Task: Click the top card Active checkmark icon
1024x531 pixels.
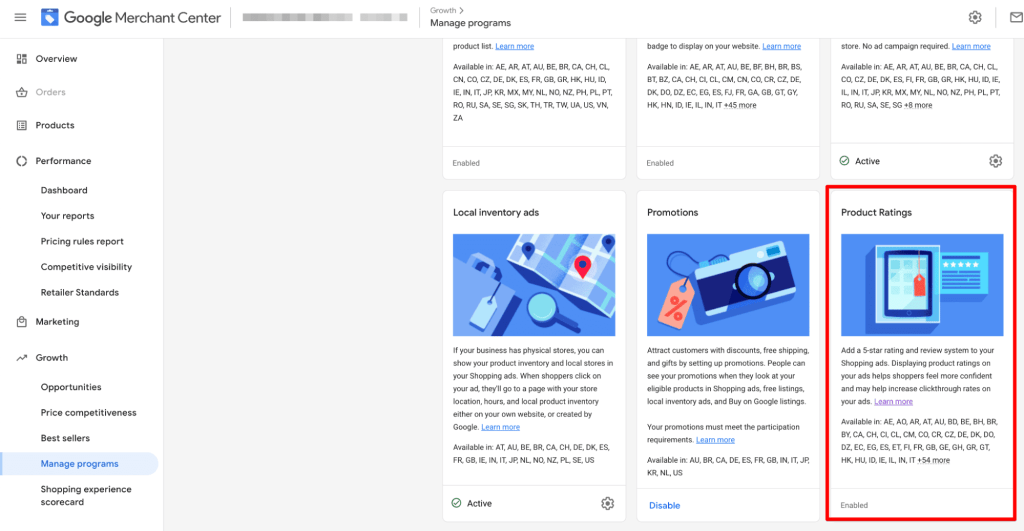Action: coord(844,161)
